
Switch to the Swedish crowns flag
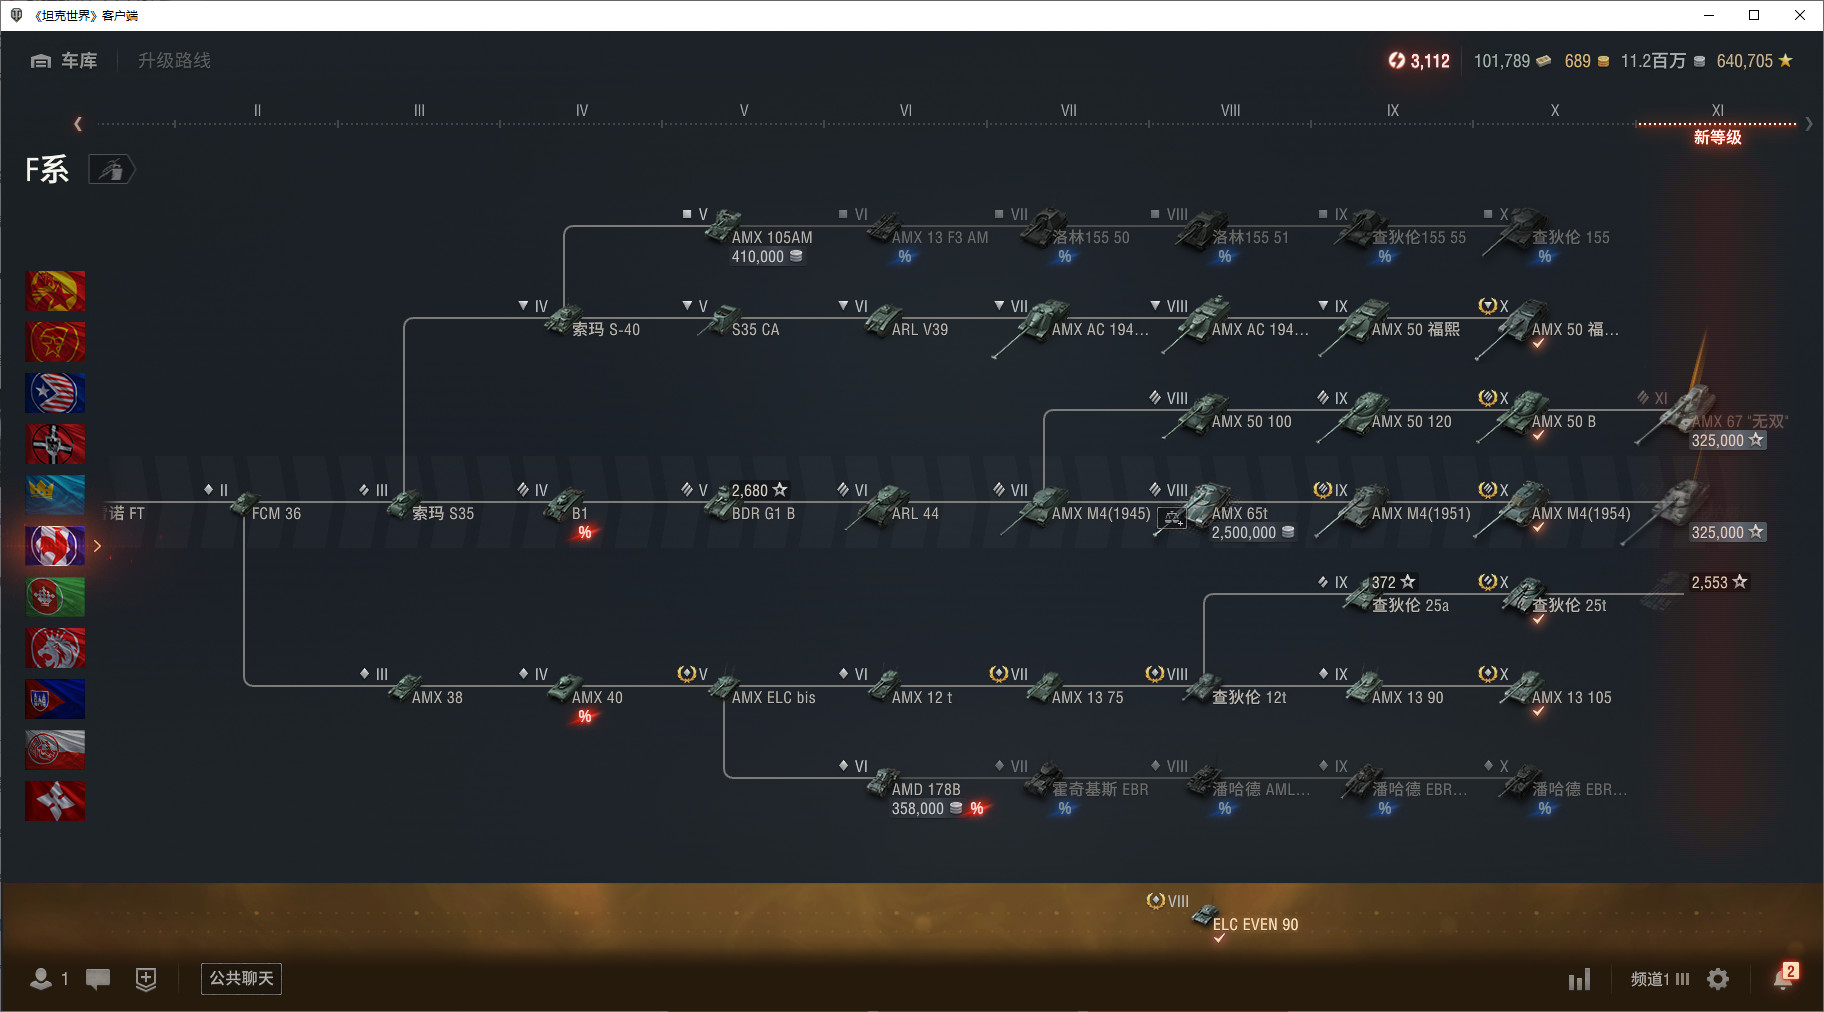pyautogui.click(x=55, y=494)
